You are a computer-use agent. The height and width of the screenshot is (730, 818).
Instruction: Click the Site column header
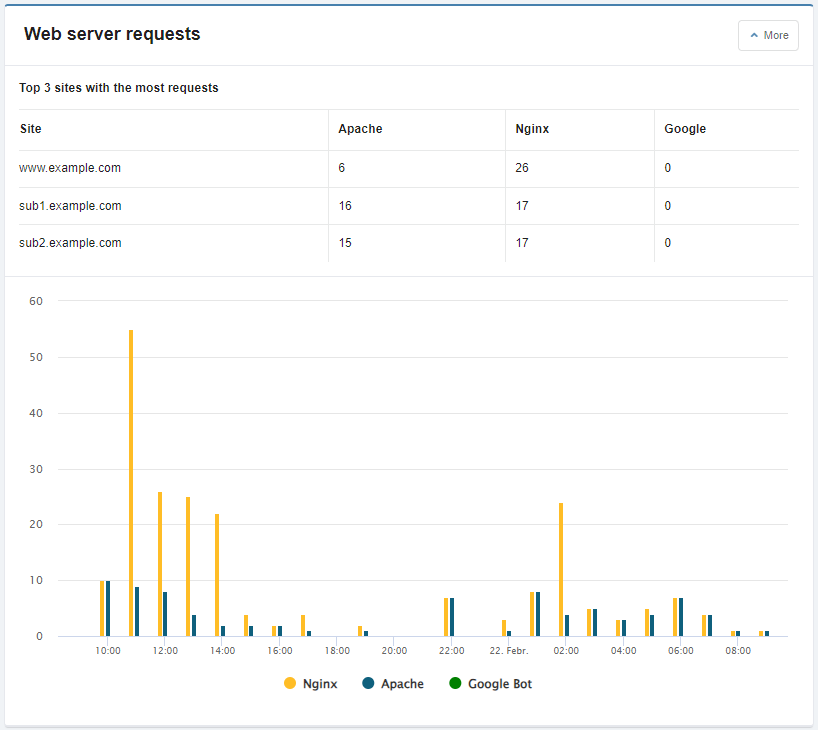31,129
